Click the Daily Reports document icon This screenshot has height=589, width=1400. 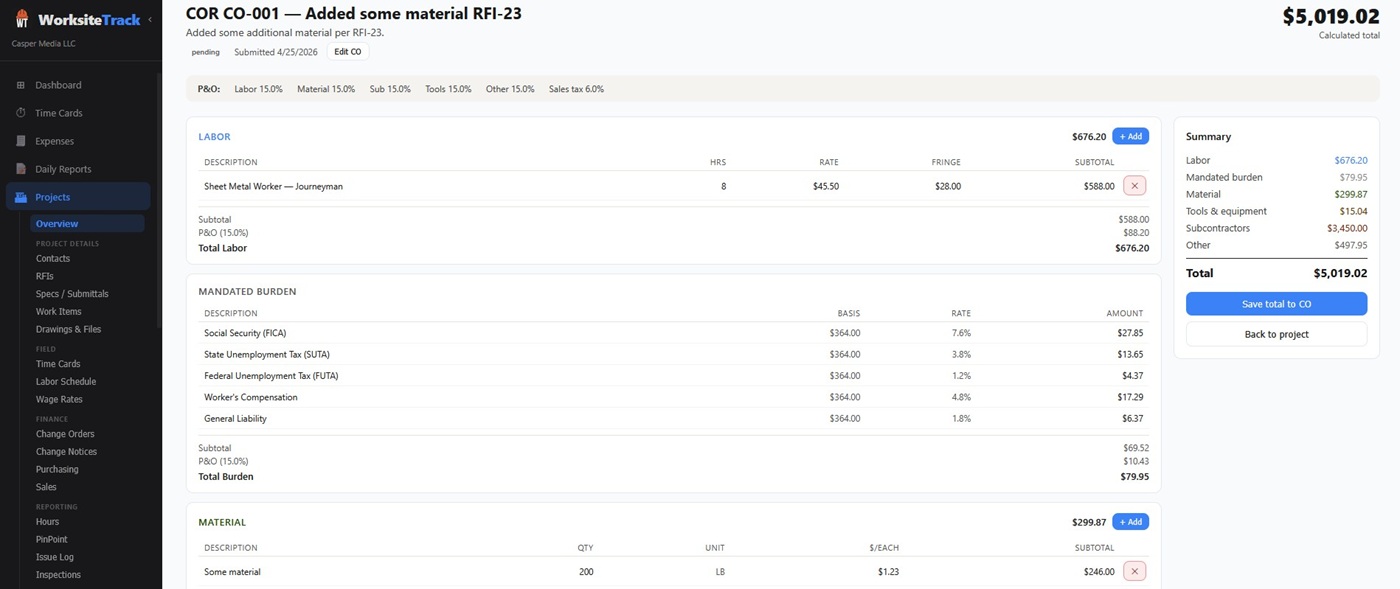pyautogui.click(x=21, y=169)
